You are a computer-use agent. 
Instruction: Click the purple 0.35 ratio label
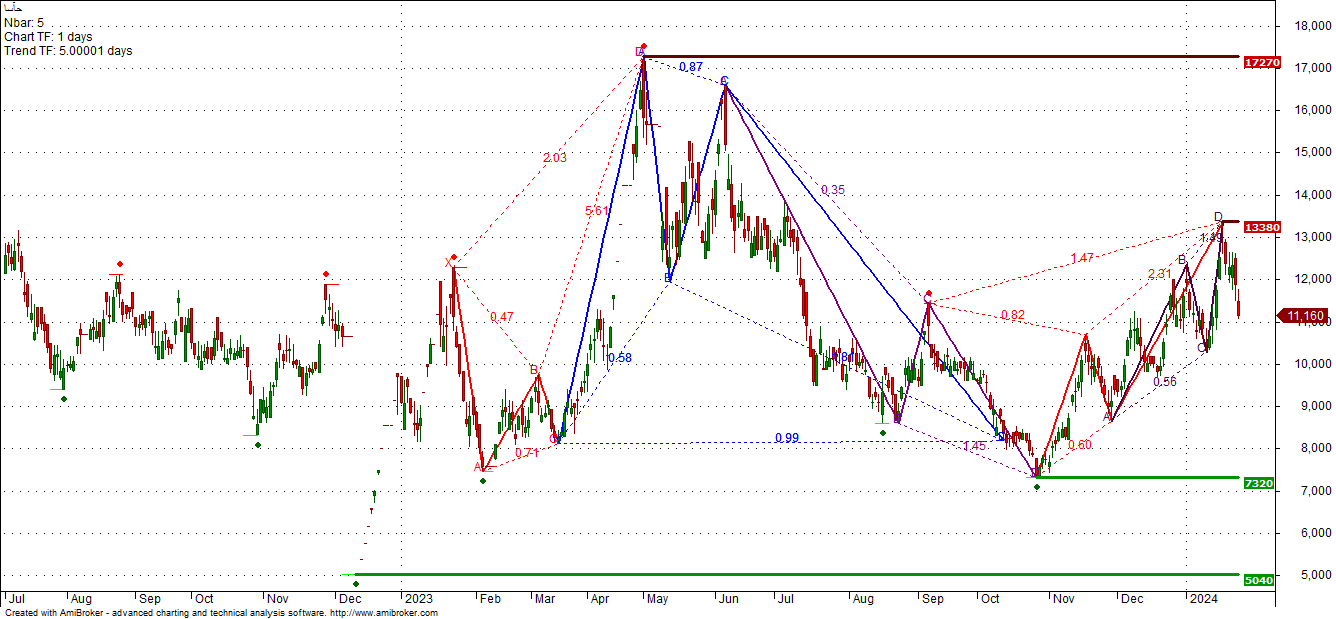click(832, 190)
